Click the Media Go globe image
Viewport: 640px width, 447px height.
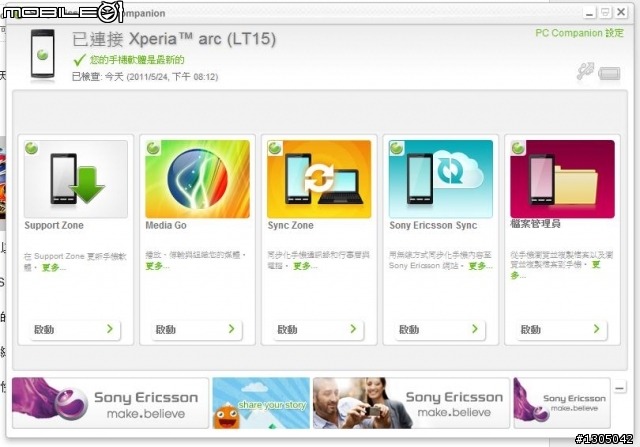click(x=198, y=179)
